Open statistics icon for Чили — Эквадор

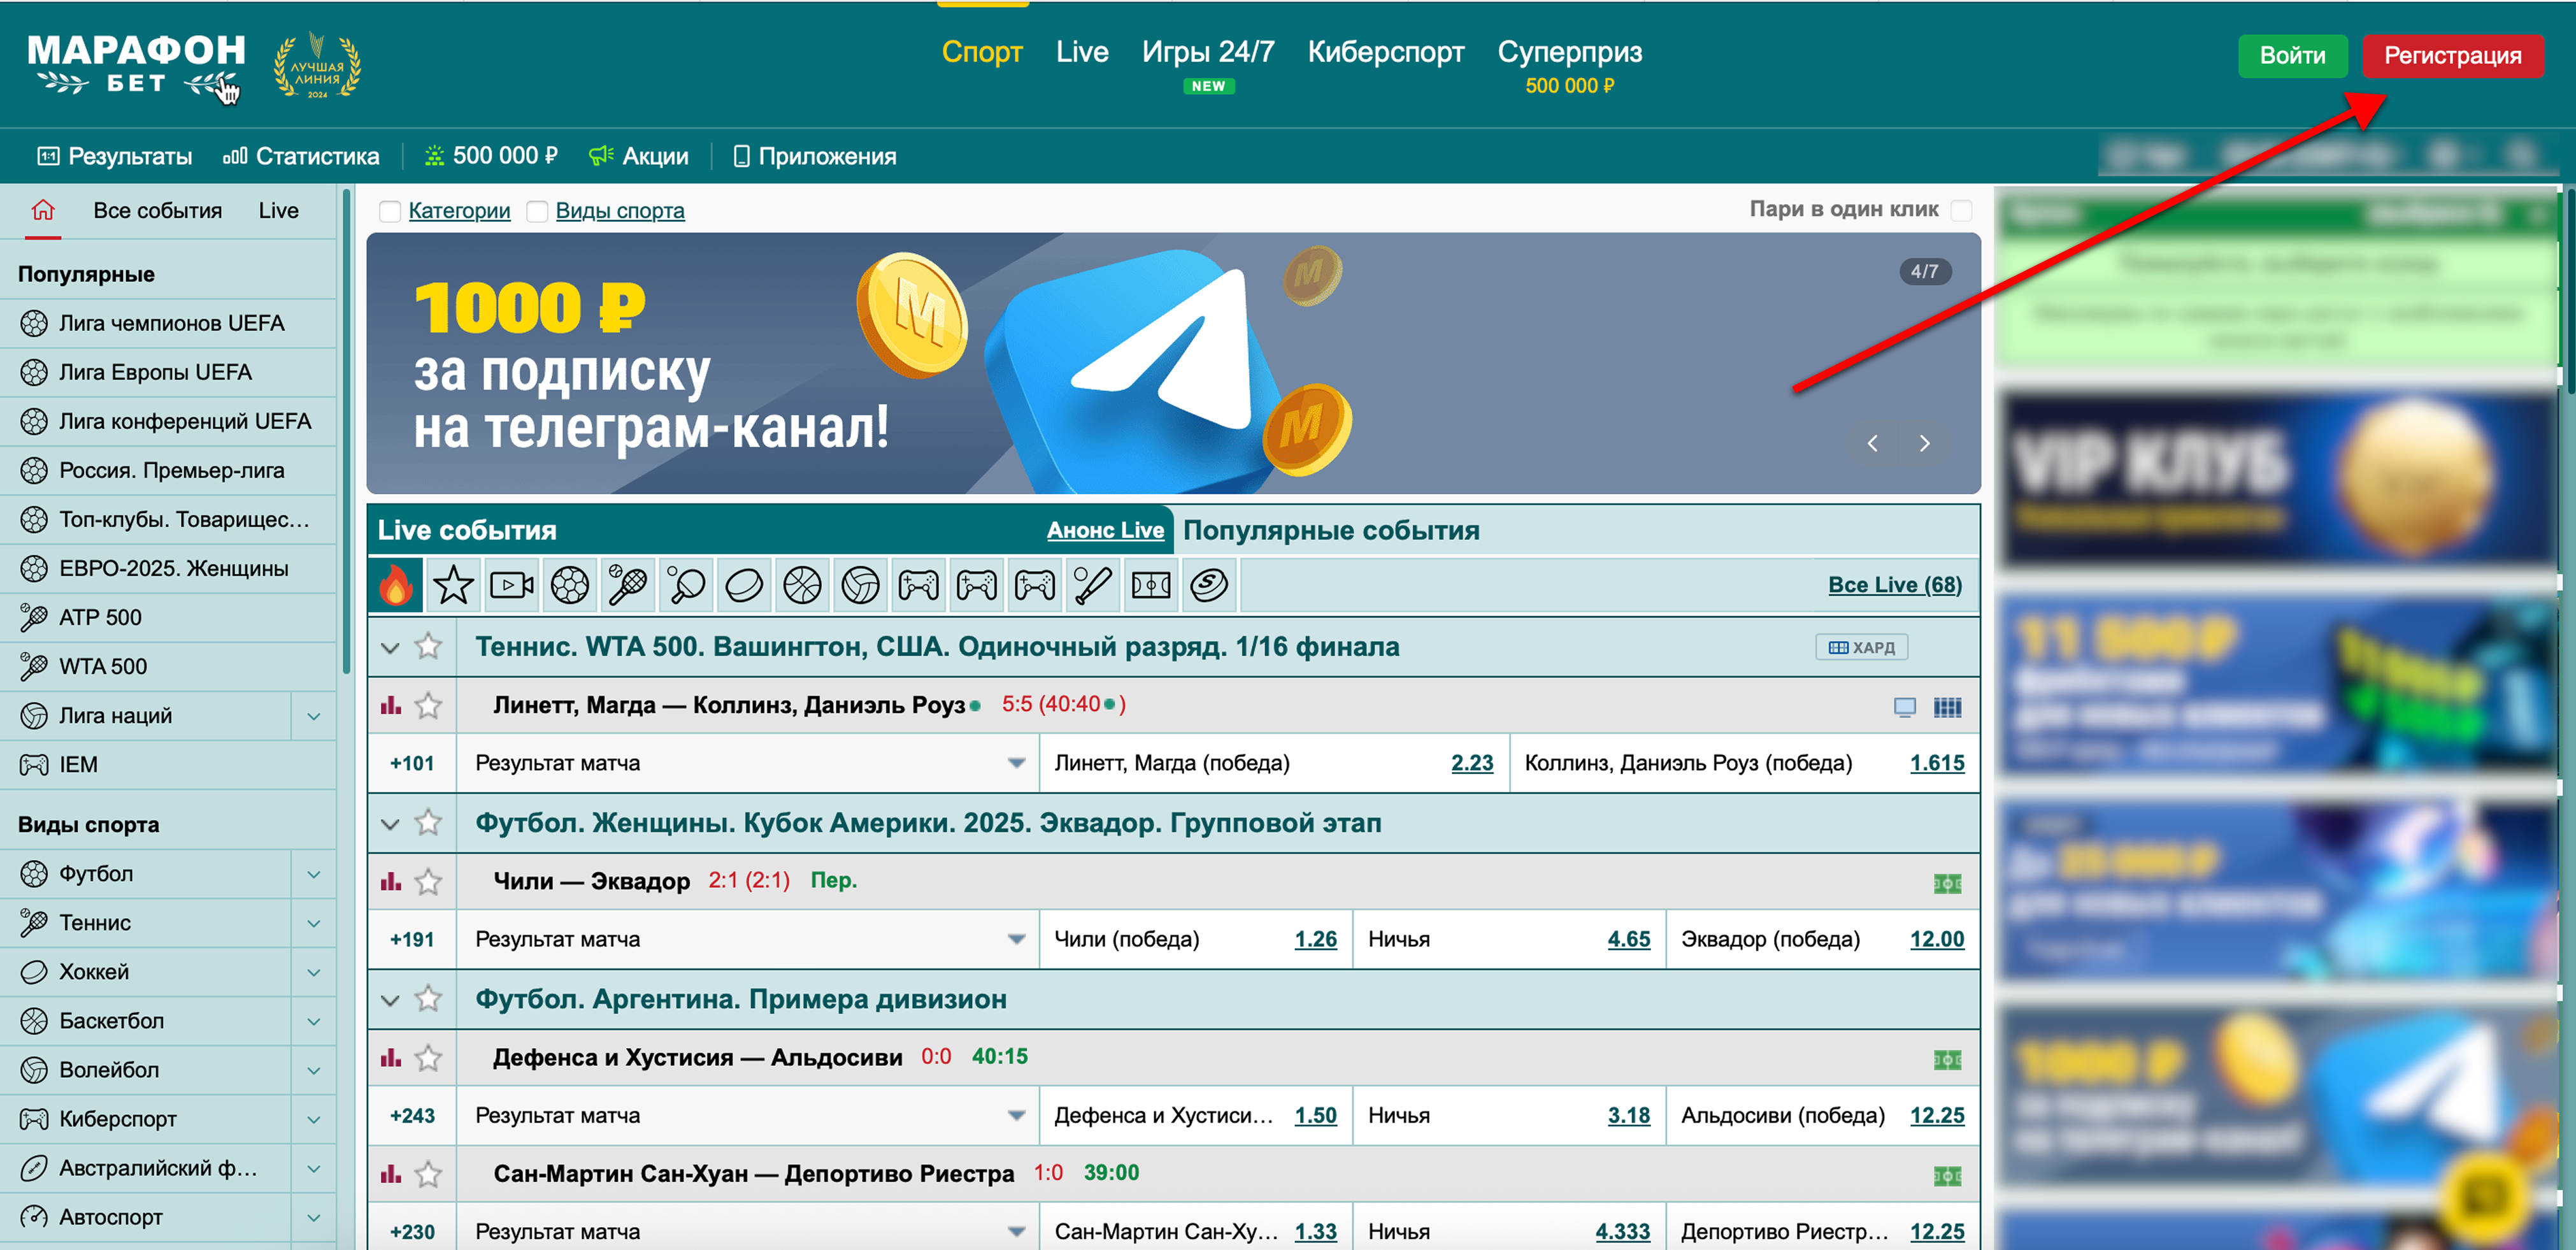pyautogui.click(x=391, y=881)
